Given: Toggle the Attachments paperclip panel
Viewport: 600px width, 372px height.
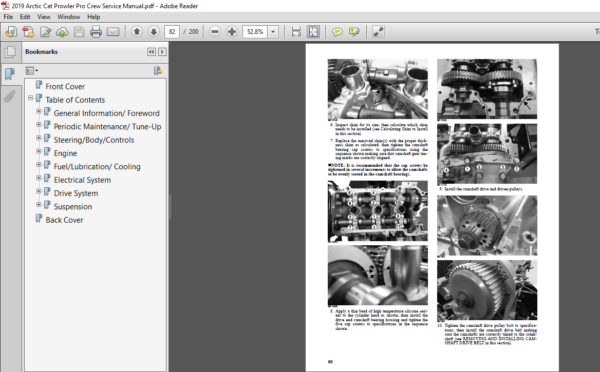Looking at the screenshot, I should tap(10, 96).
